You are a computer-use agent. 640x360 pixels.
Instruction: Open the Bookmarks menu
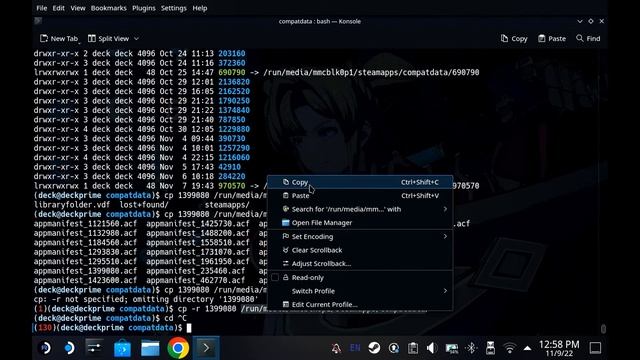109,8
